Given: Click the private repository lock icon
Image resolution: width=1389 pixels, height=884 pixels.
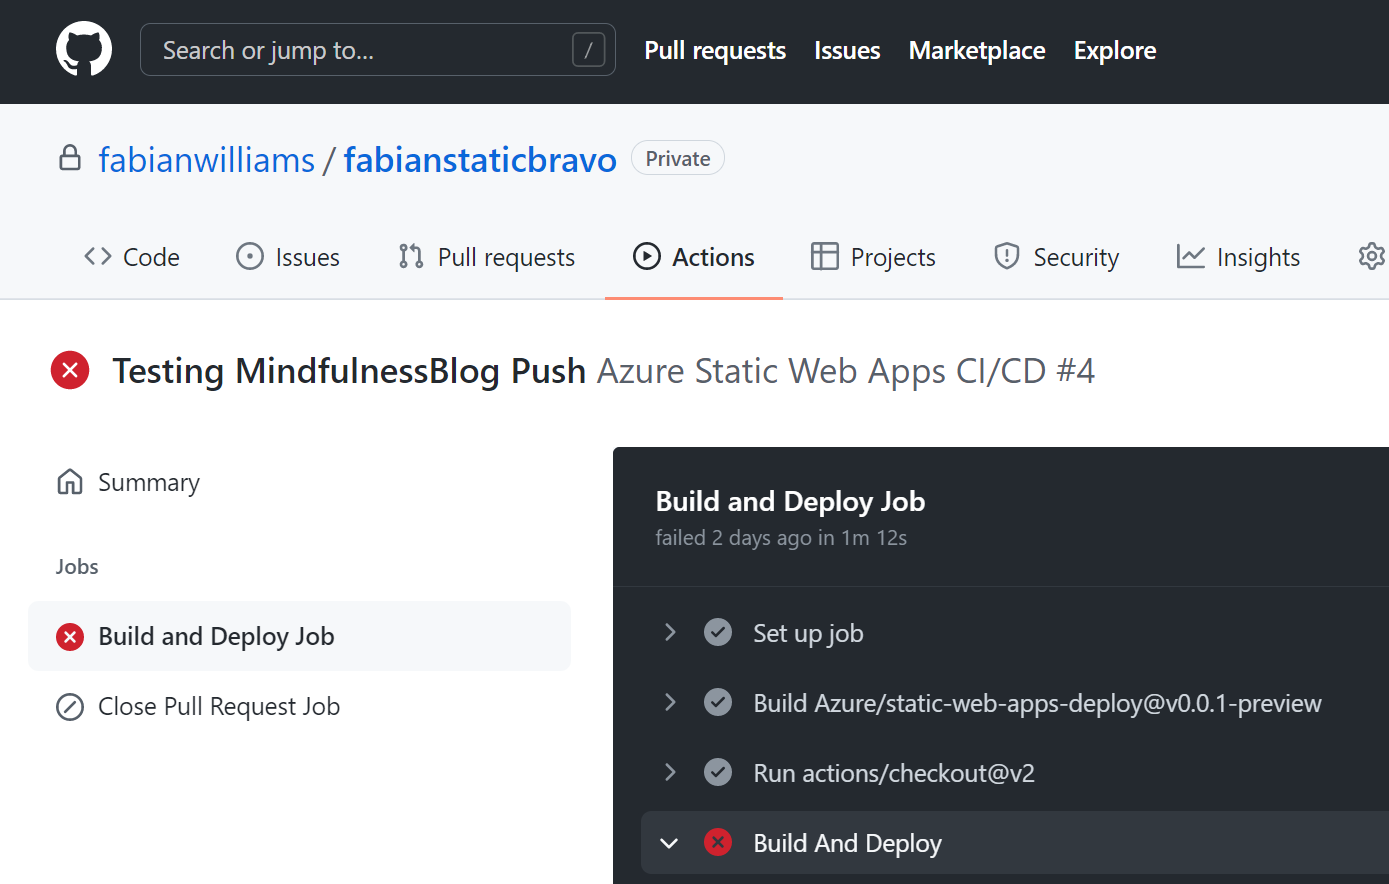Looking at the screenshot, I should (x=70, y=158).
